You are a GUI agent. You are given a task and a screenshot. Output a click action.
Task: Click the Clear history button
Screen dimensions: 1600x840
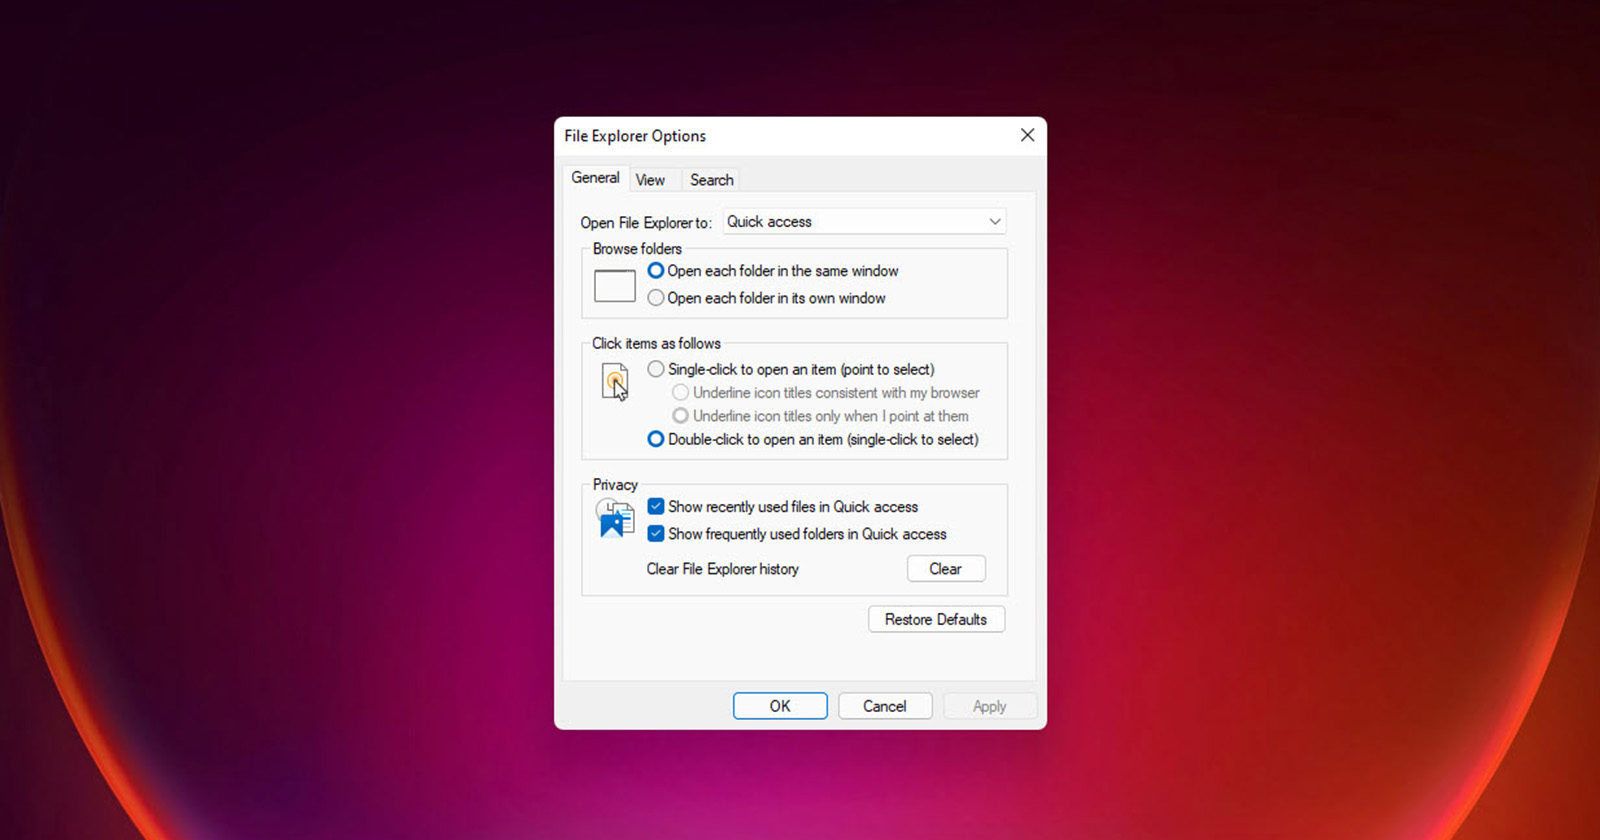[x=946, y=569]
